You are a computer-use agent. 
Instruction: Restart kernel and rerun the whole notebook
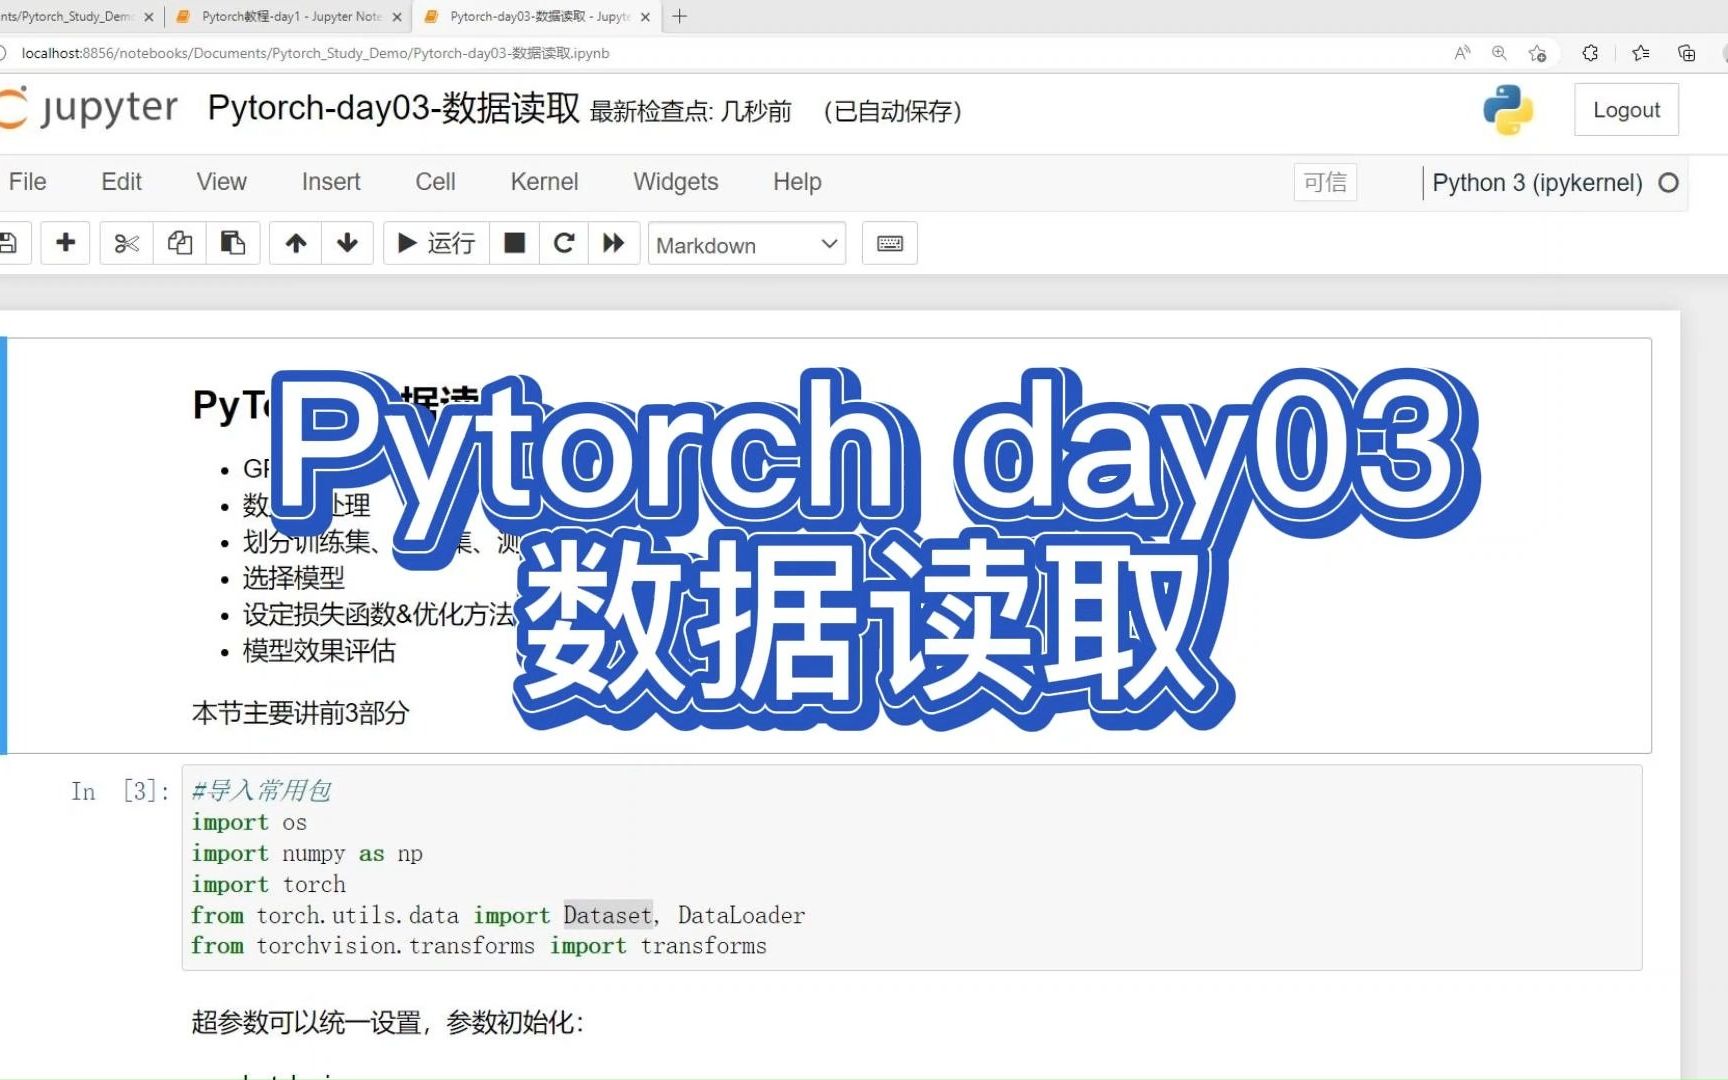click(x=614, y=243)
